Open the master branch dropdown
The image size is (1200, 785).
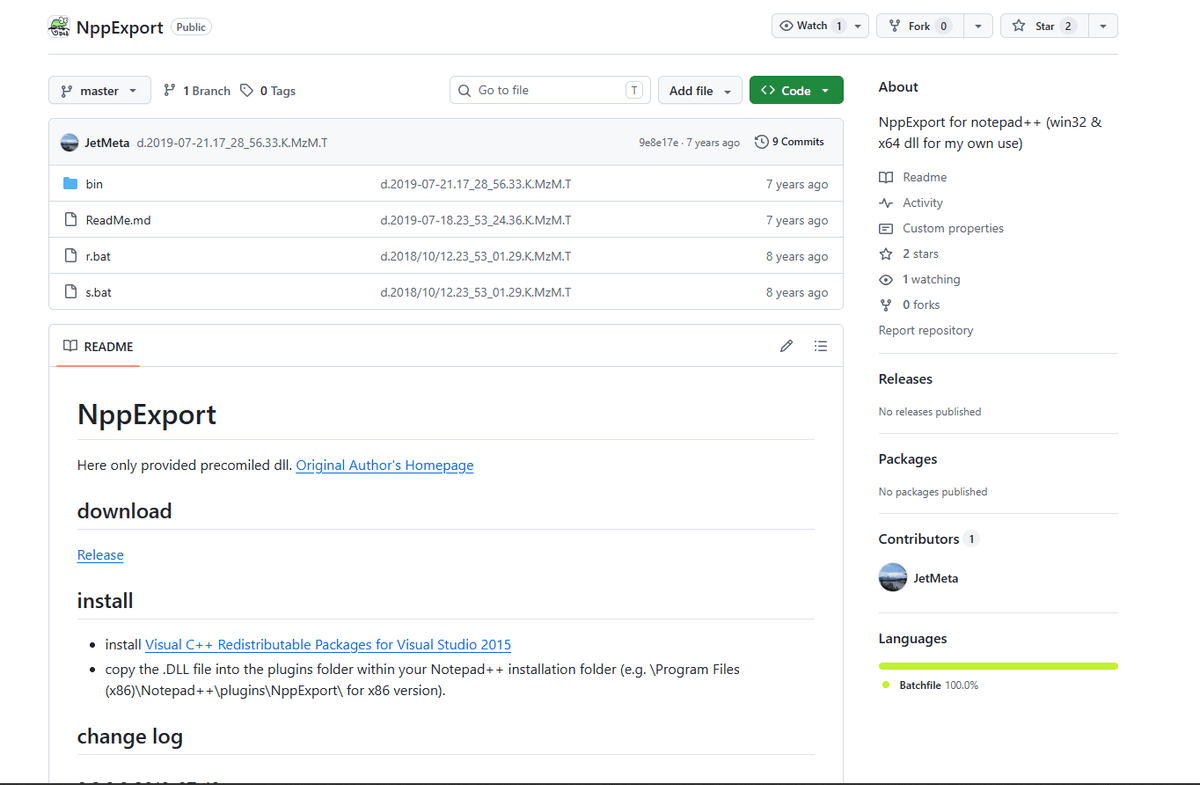point(99,90)
